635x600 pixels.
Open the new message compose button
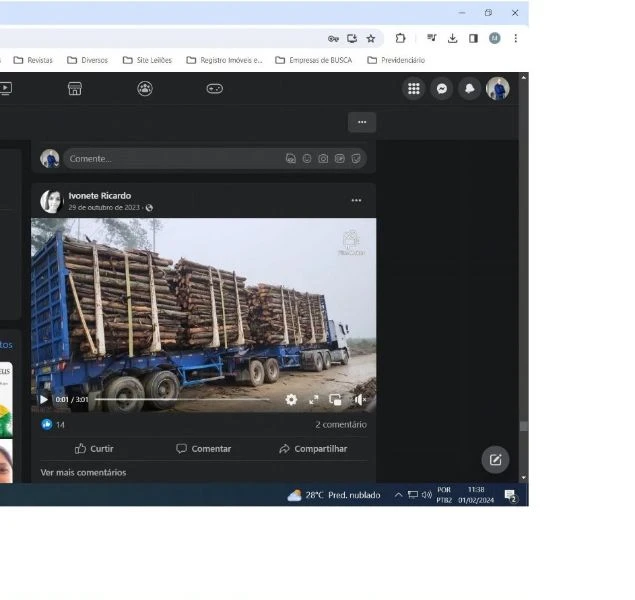click(x=495, y=460)
